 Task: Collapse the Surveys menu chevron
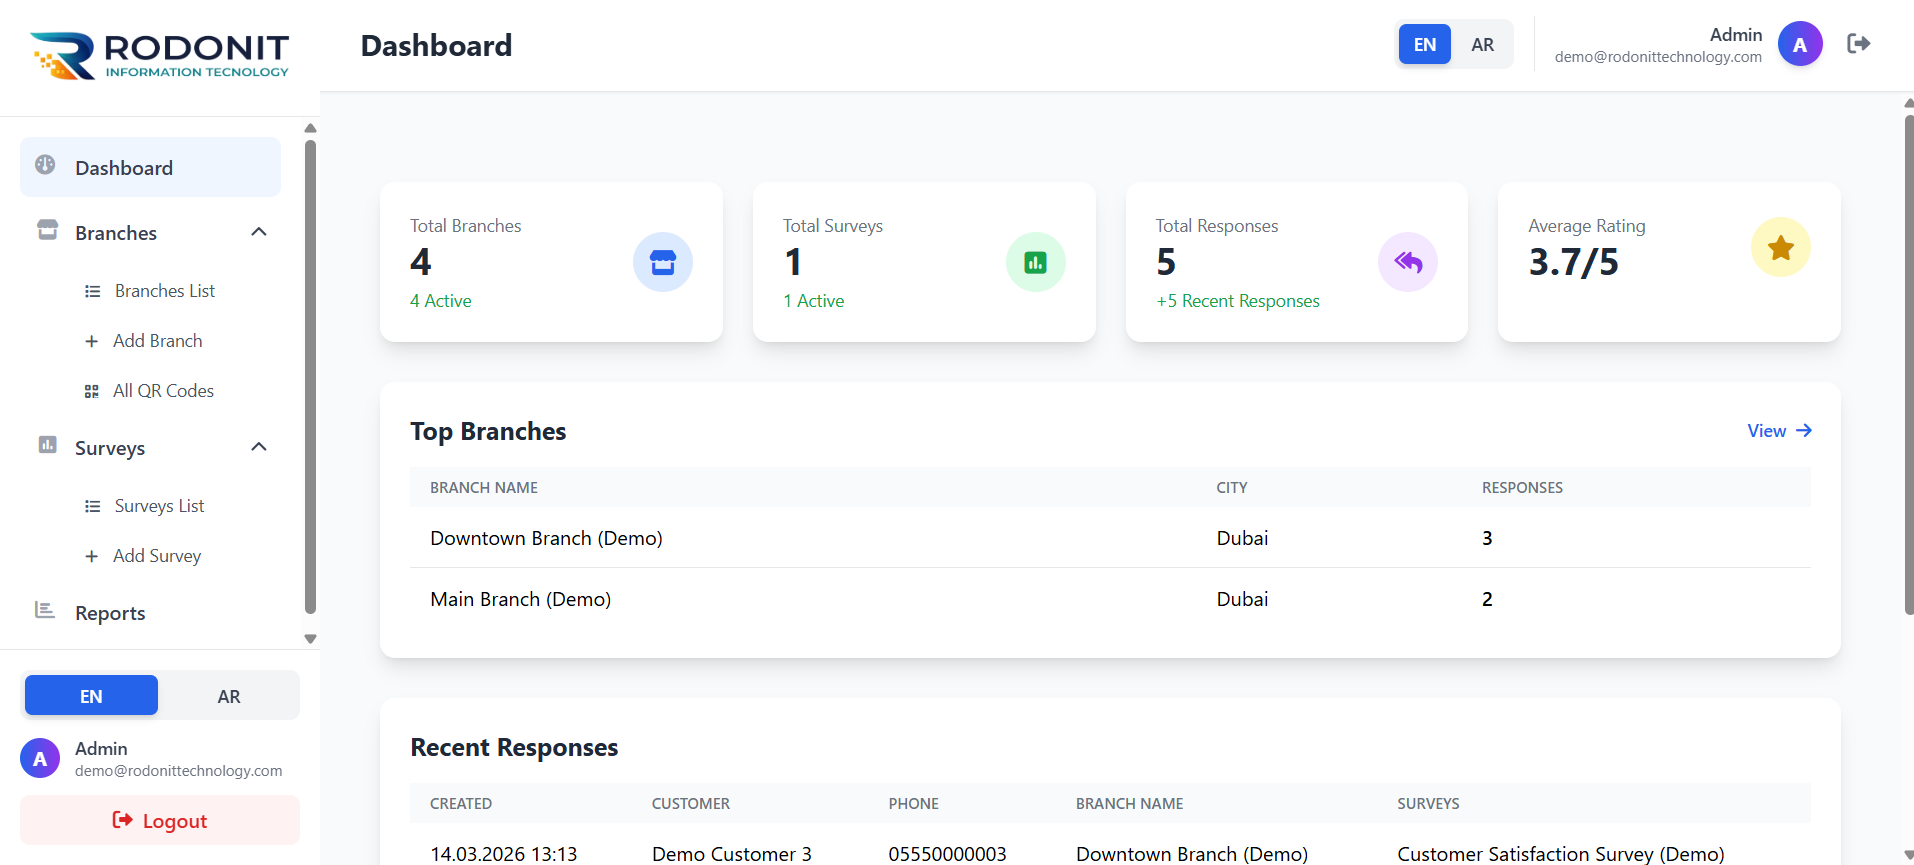259,447
